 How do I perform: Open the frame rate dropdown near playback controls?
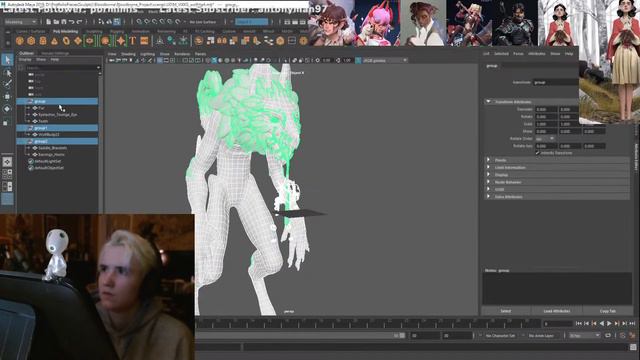pos(585,336)
